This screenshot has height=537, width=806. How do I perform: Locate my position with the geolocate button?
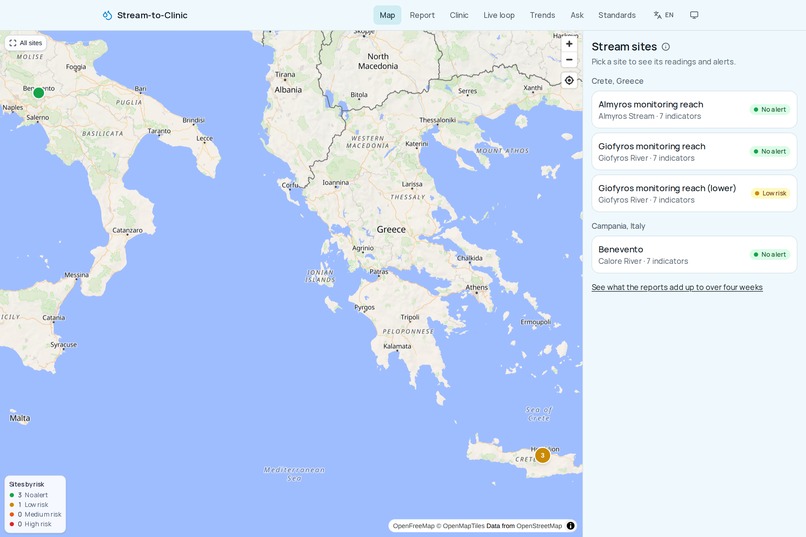[x=569, y=80]
